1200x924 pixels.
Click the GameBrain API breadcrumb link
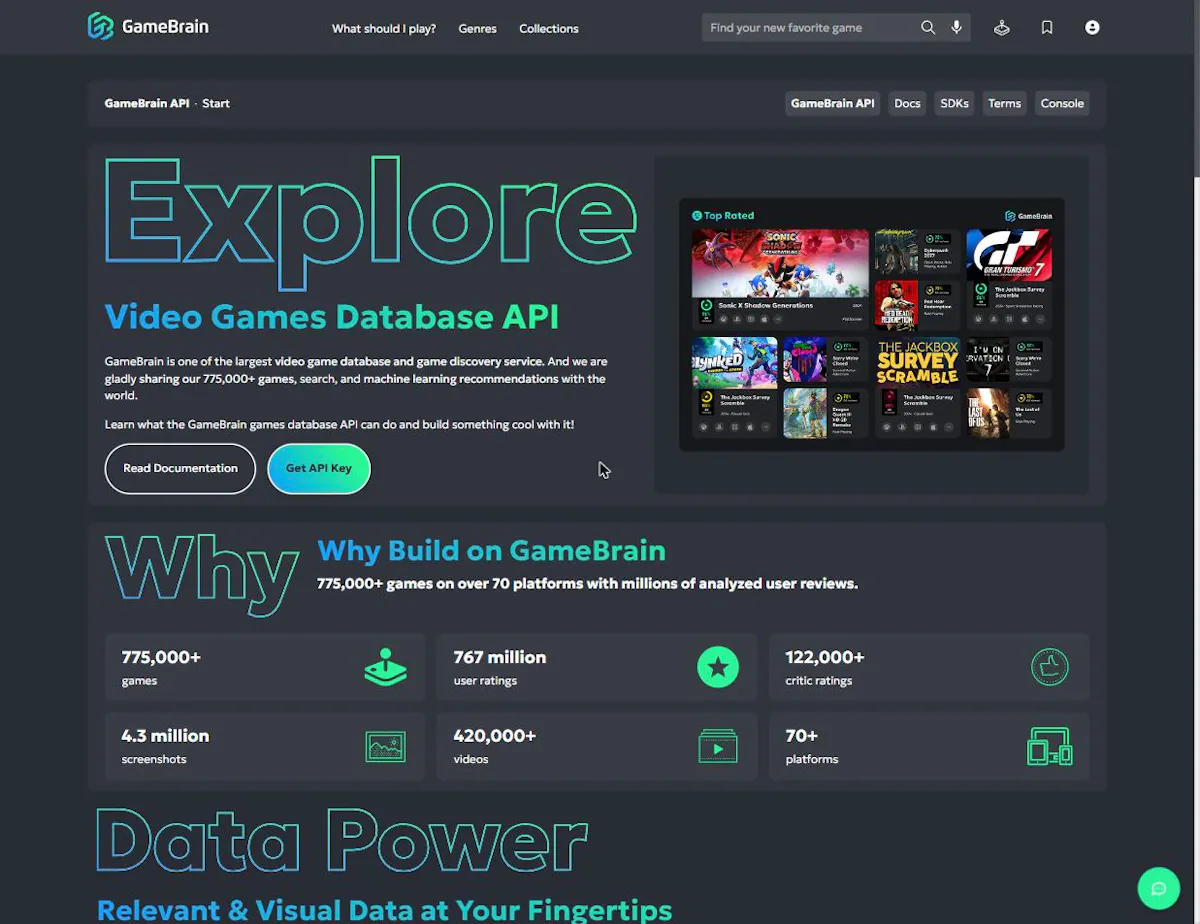click(x=147, y=103)
